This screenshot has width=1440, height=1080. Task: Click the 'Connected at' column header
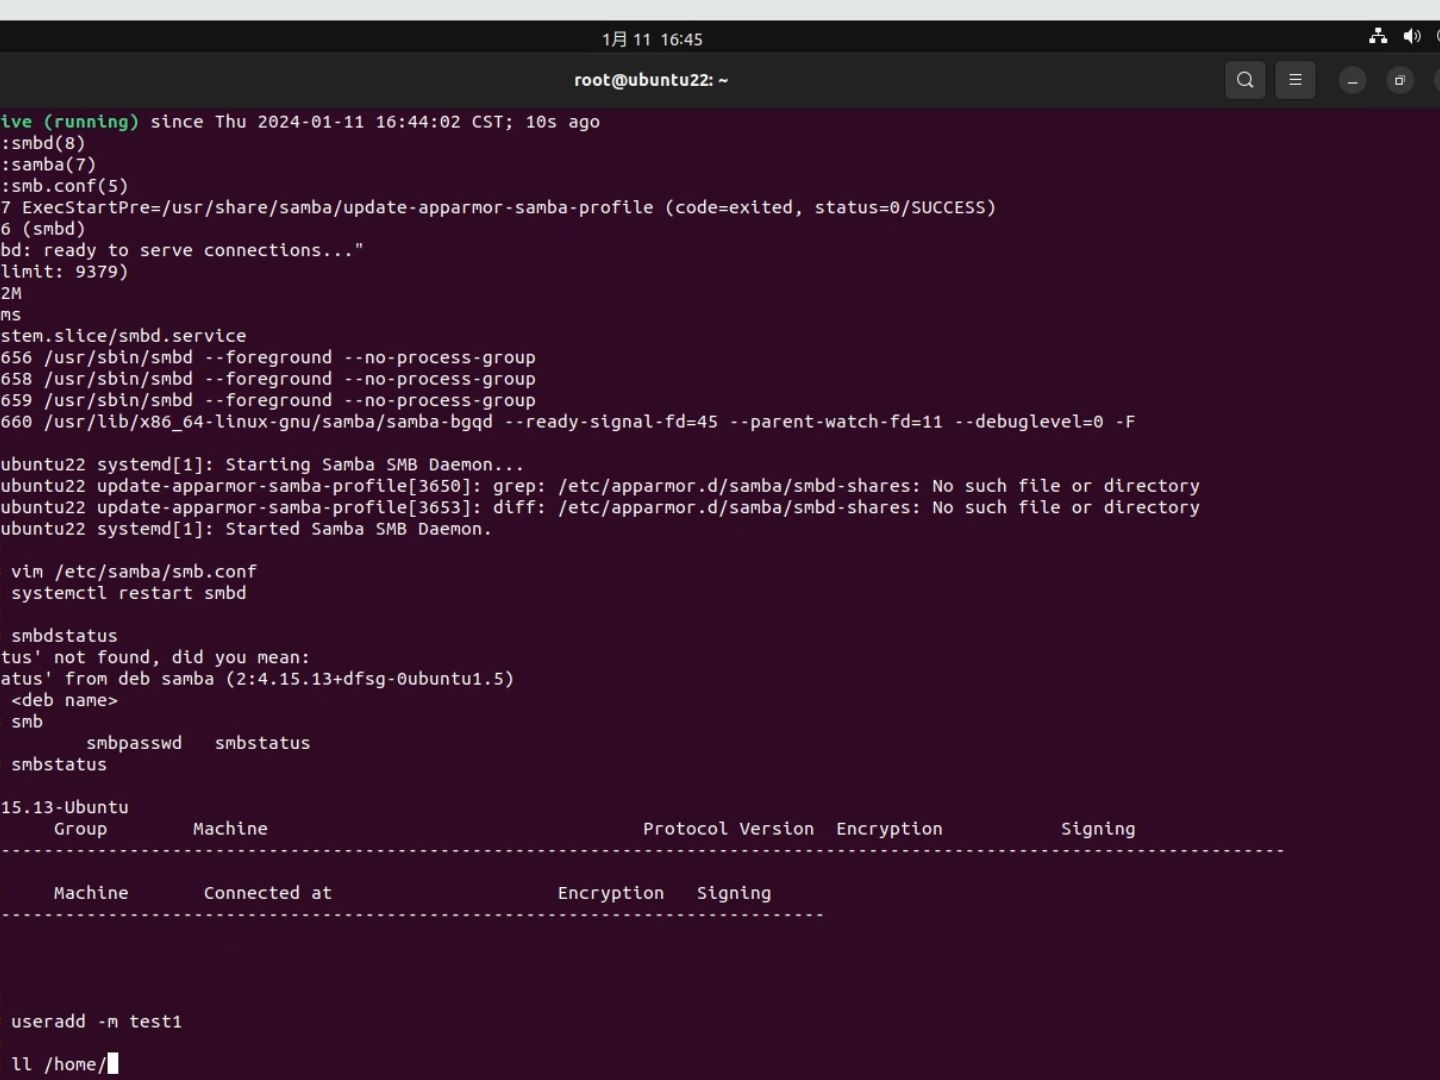(x=267, y=893)
